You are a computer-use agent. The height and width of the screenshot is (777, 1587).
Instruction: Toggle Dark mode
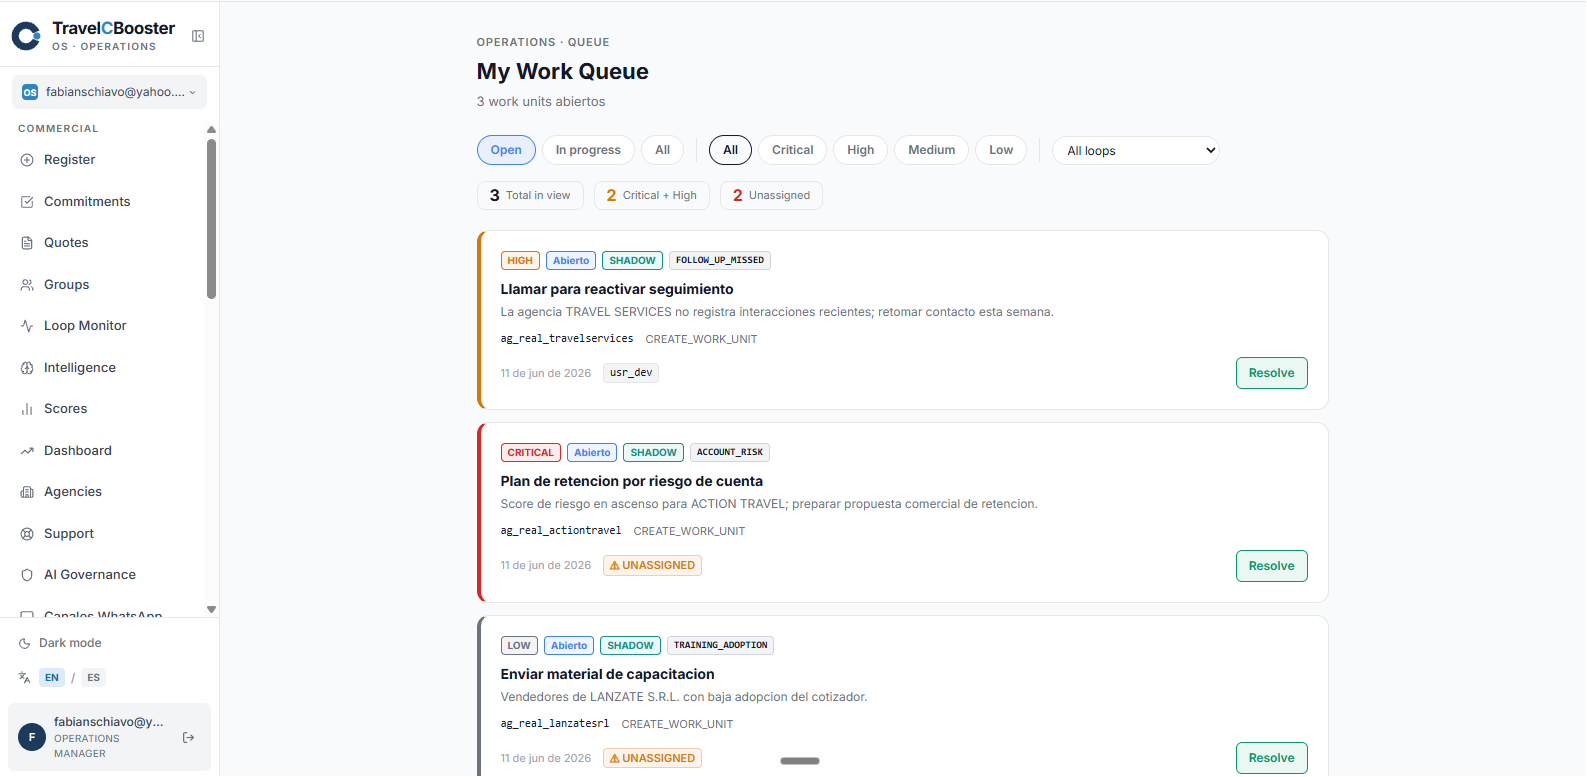pyautogui.click(x=60, y=643)
